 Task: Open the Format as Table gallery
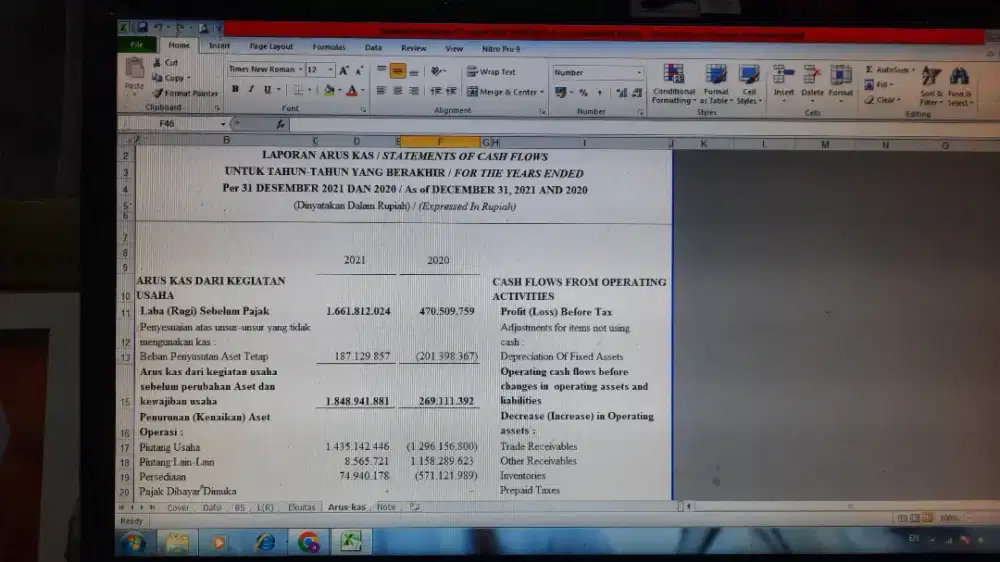pyautogui.click(x=716, y=84)
